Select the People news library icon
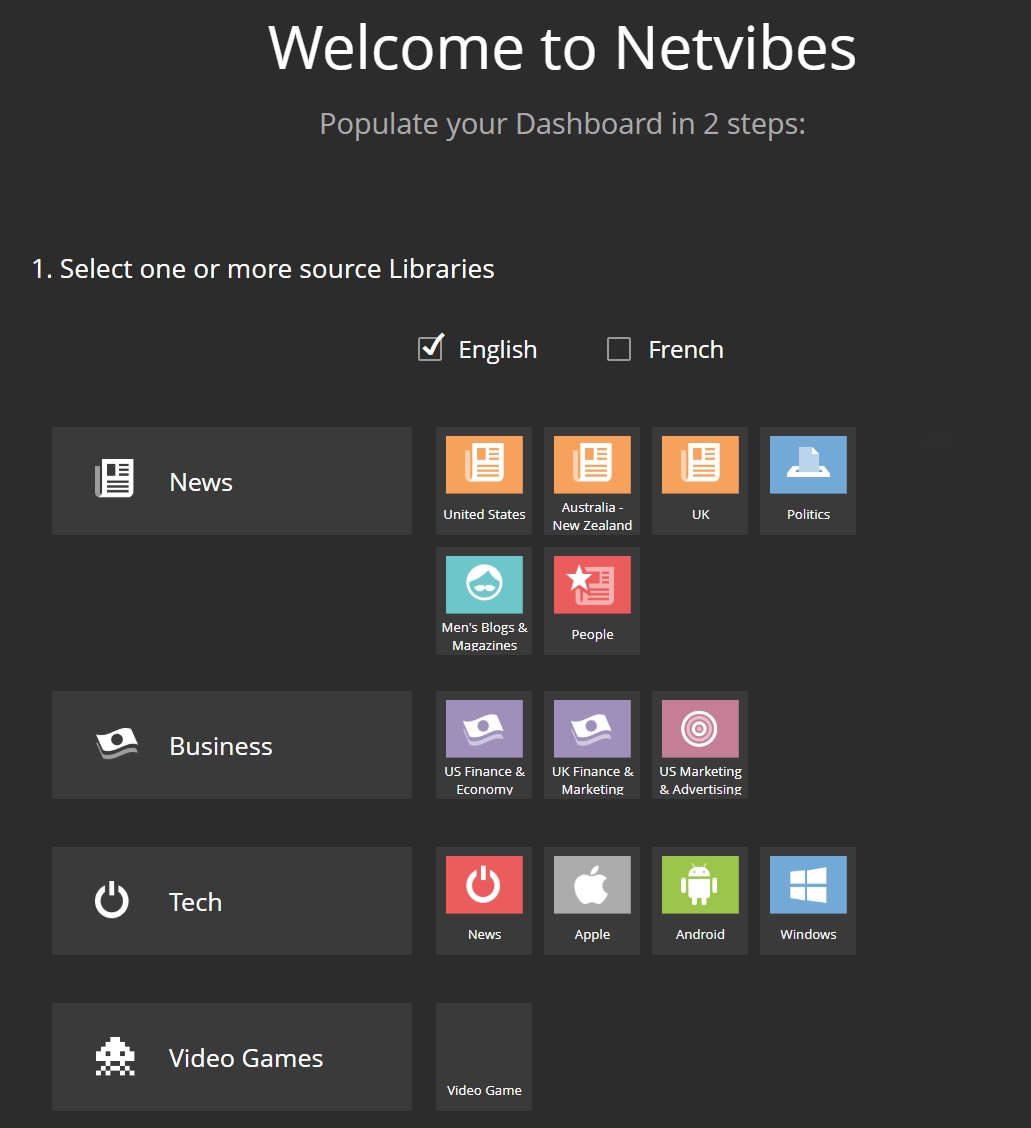The width and height of the screenshot is (1031, 1128). (592, 585)
